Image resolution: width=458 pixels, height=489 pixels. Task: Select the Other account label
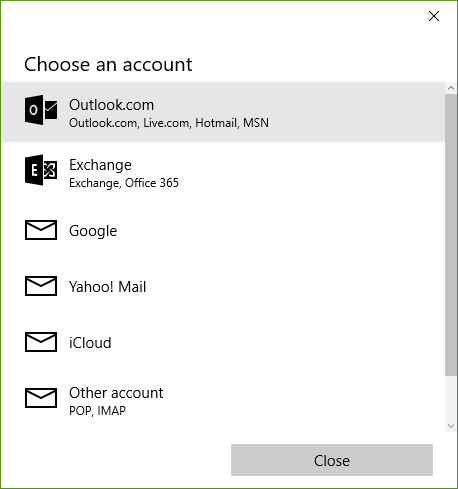[x=116, y=393]
